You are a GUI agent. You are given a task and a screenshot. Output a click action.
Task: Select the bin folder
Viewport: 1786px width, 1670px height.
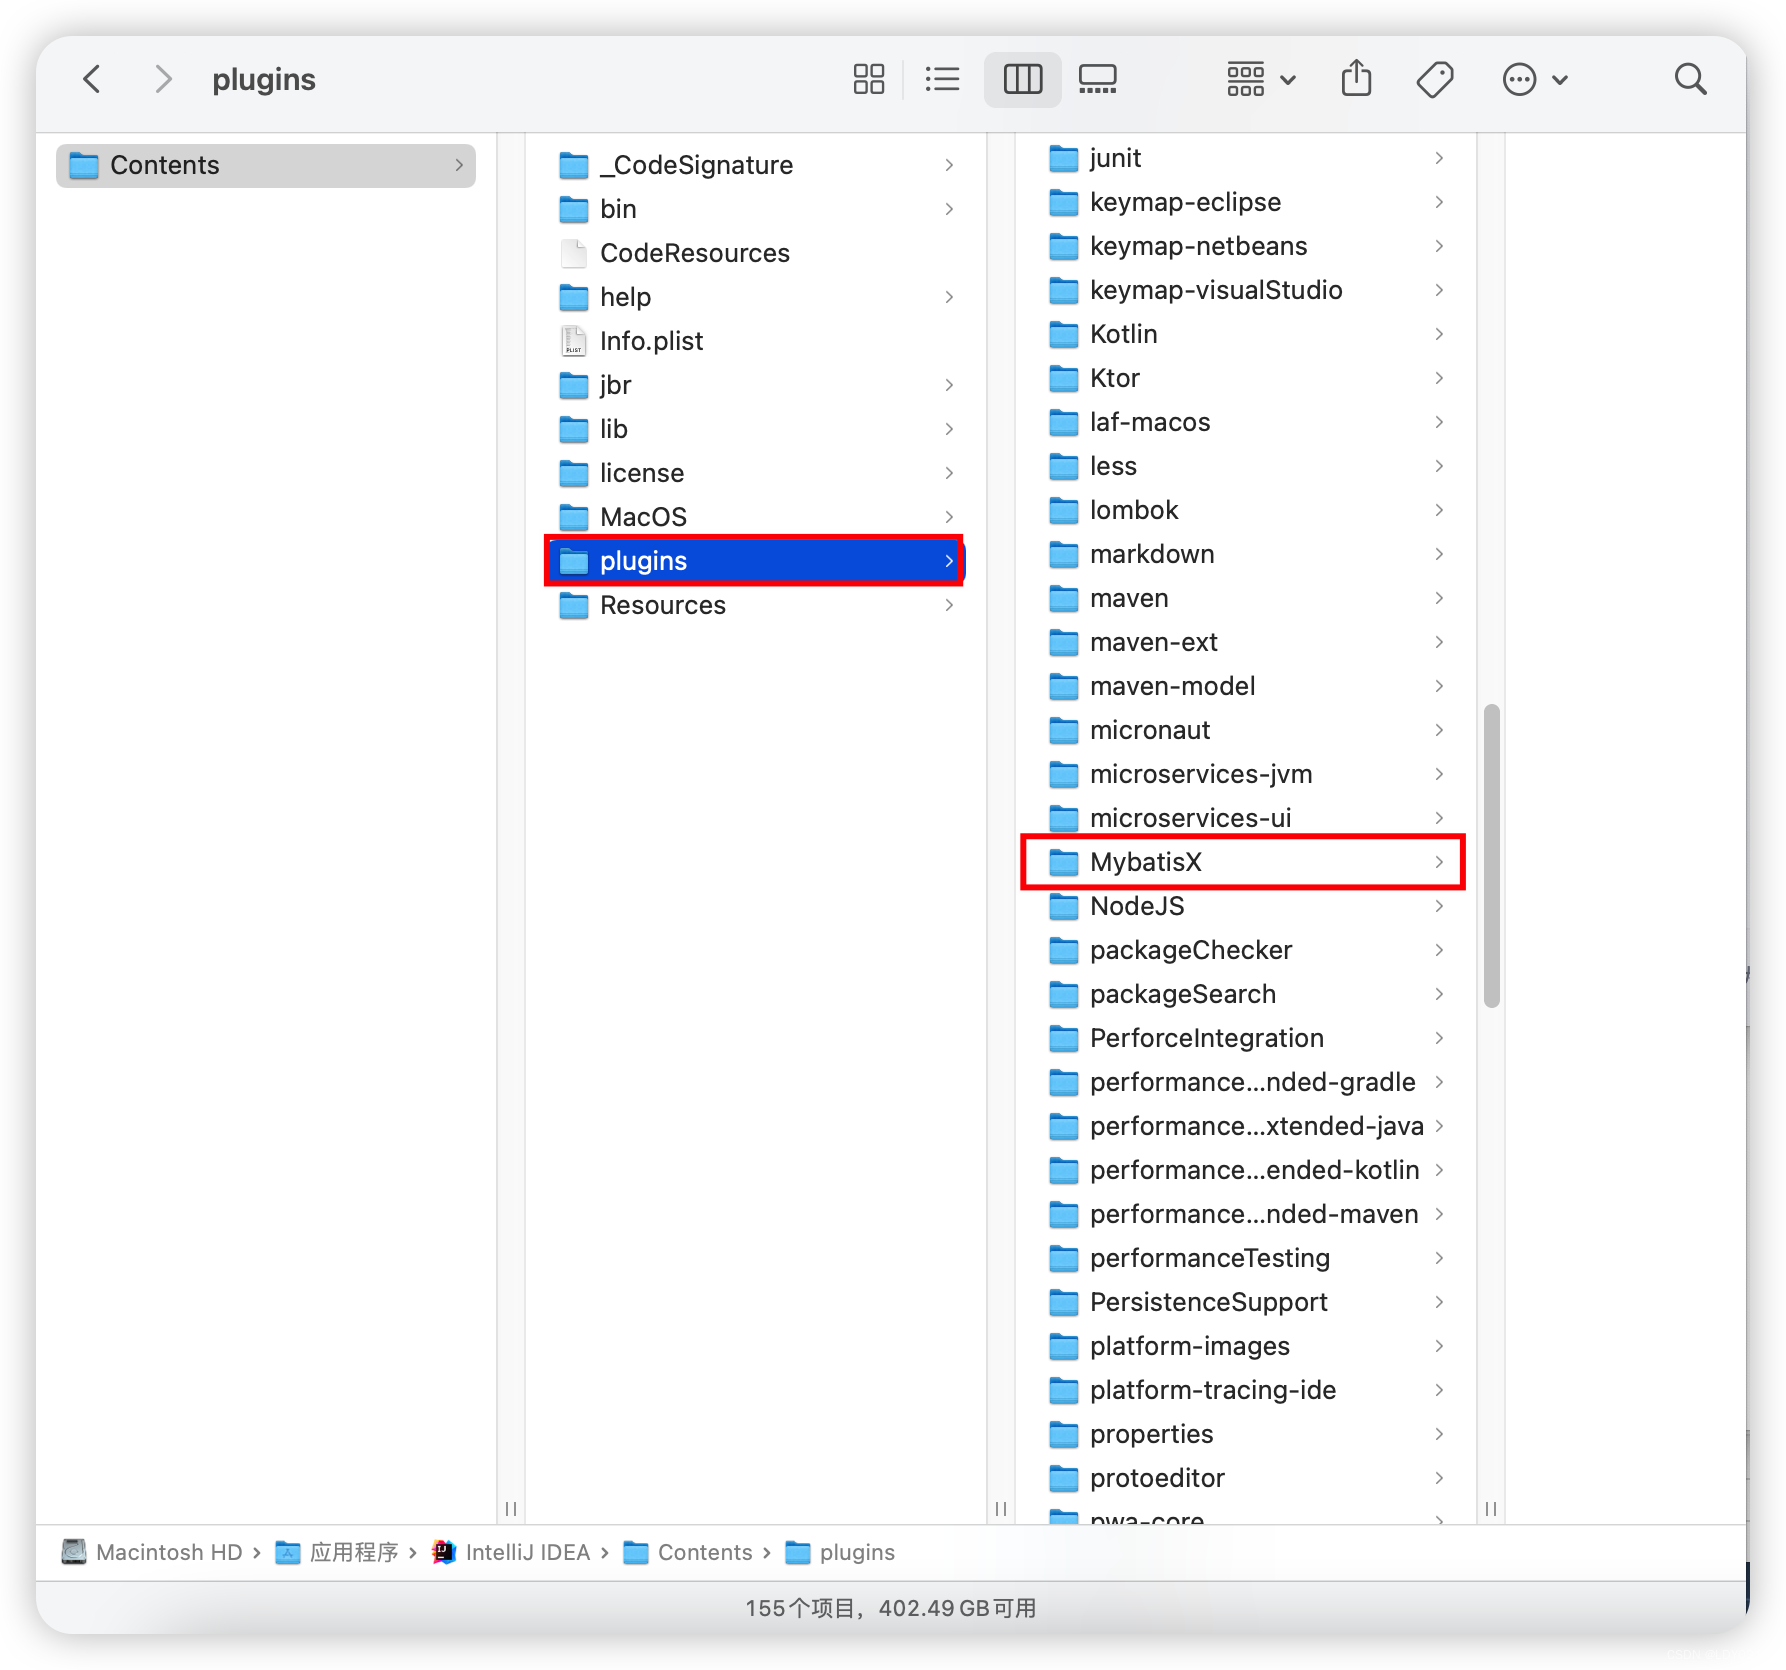point(756,209)
